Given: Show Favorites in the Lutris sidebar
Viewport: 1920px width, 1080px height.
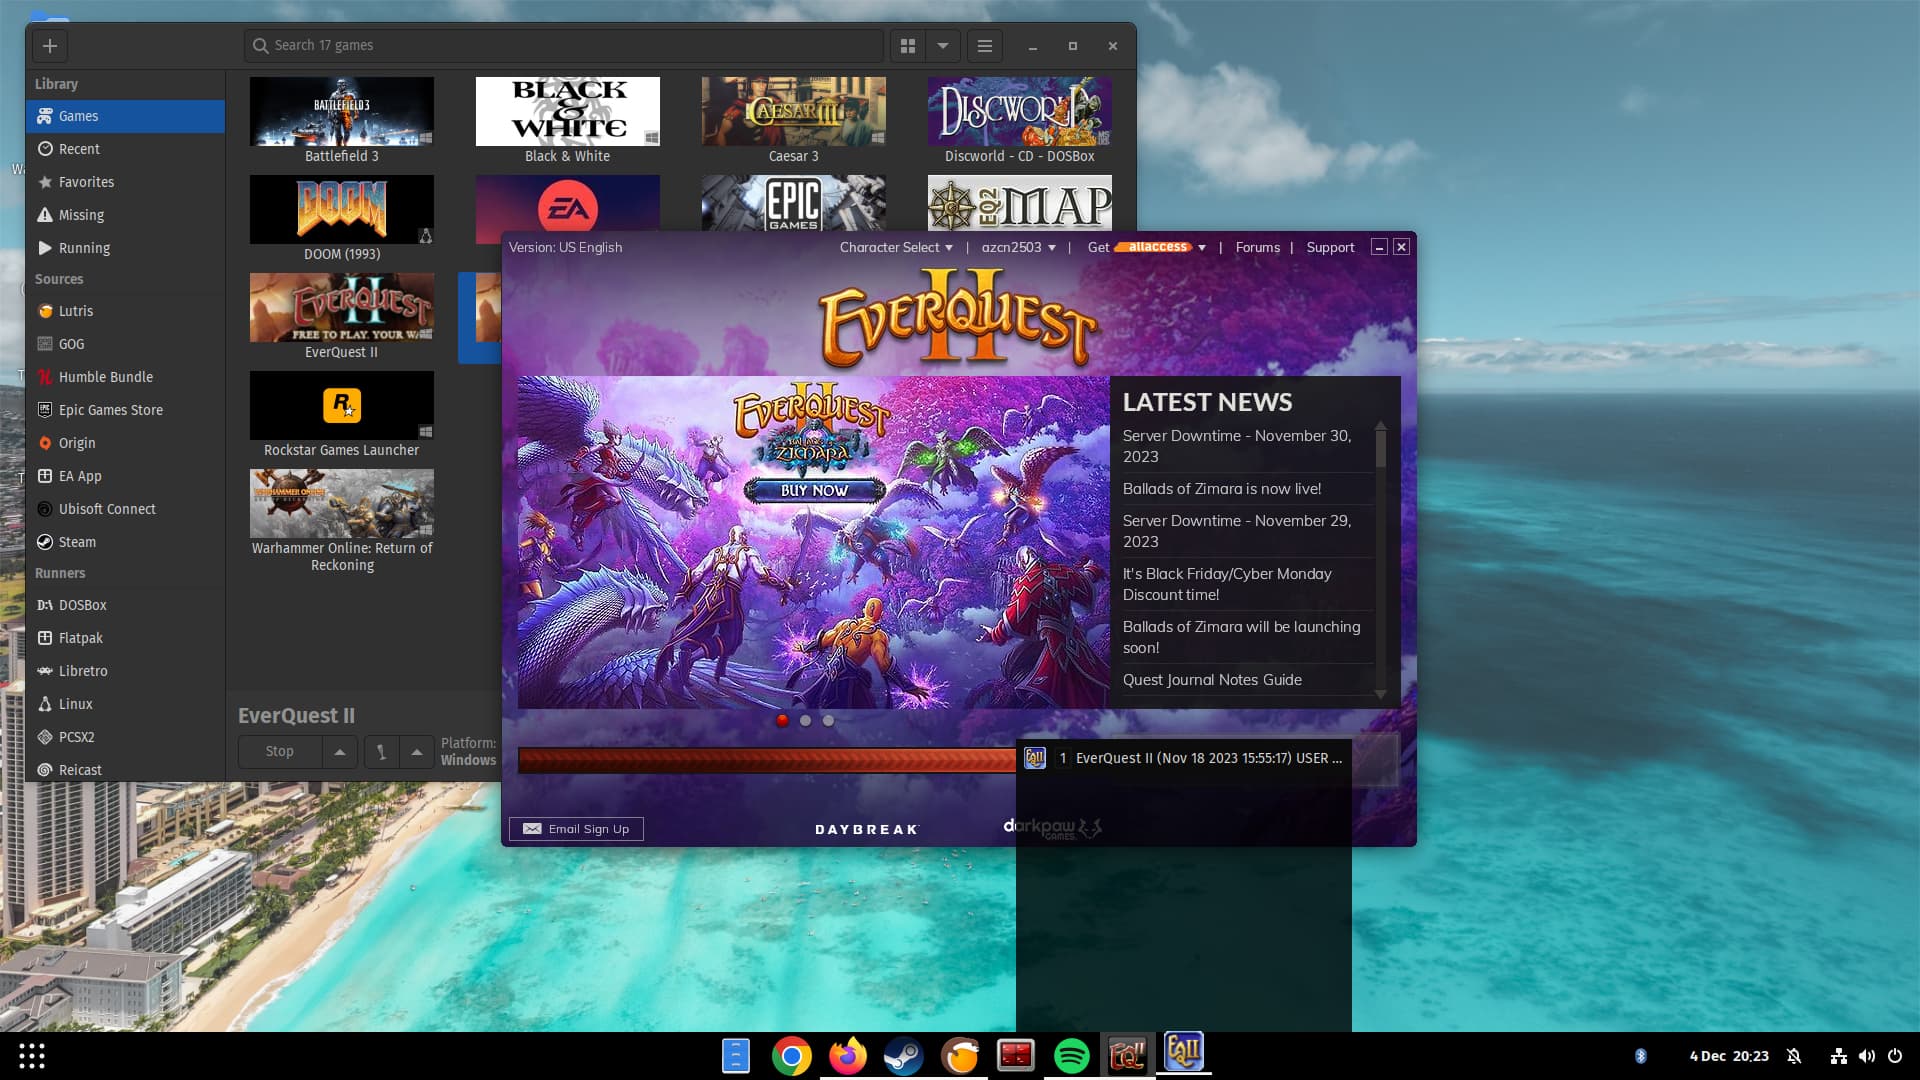Looking at the screenshot, I should (x=125, y=182).
